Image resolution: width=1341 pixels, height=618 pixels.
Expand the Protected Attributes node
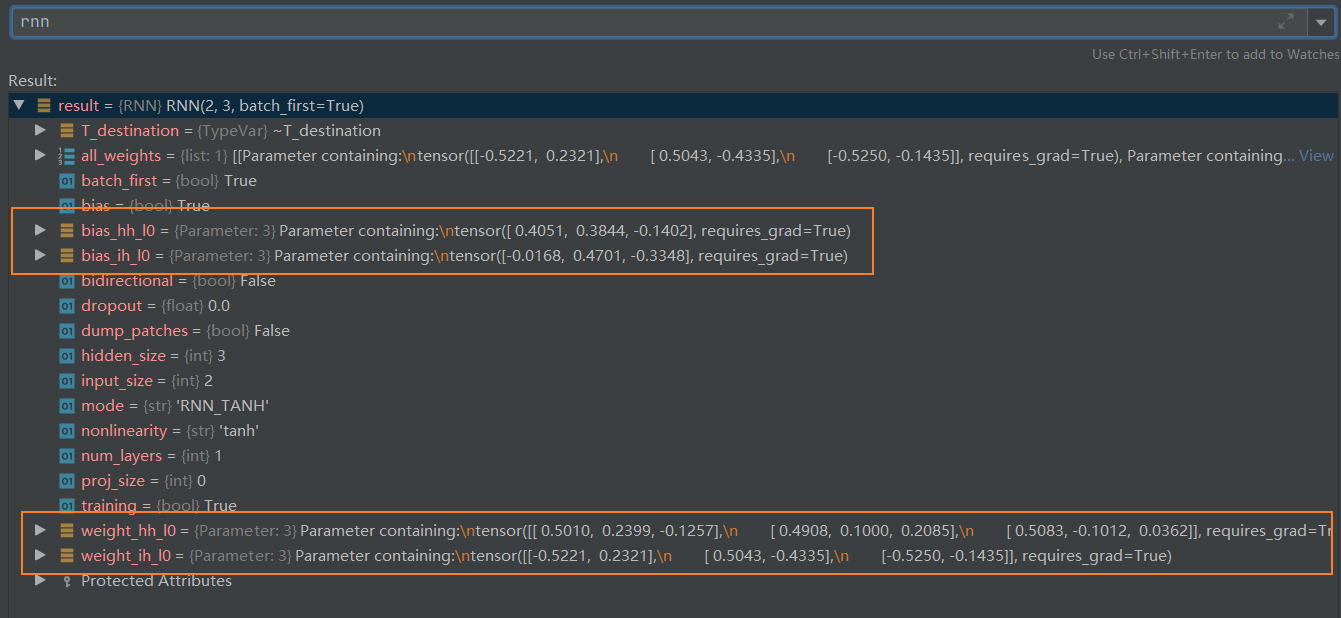[x=40, y=580]
